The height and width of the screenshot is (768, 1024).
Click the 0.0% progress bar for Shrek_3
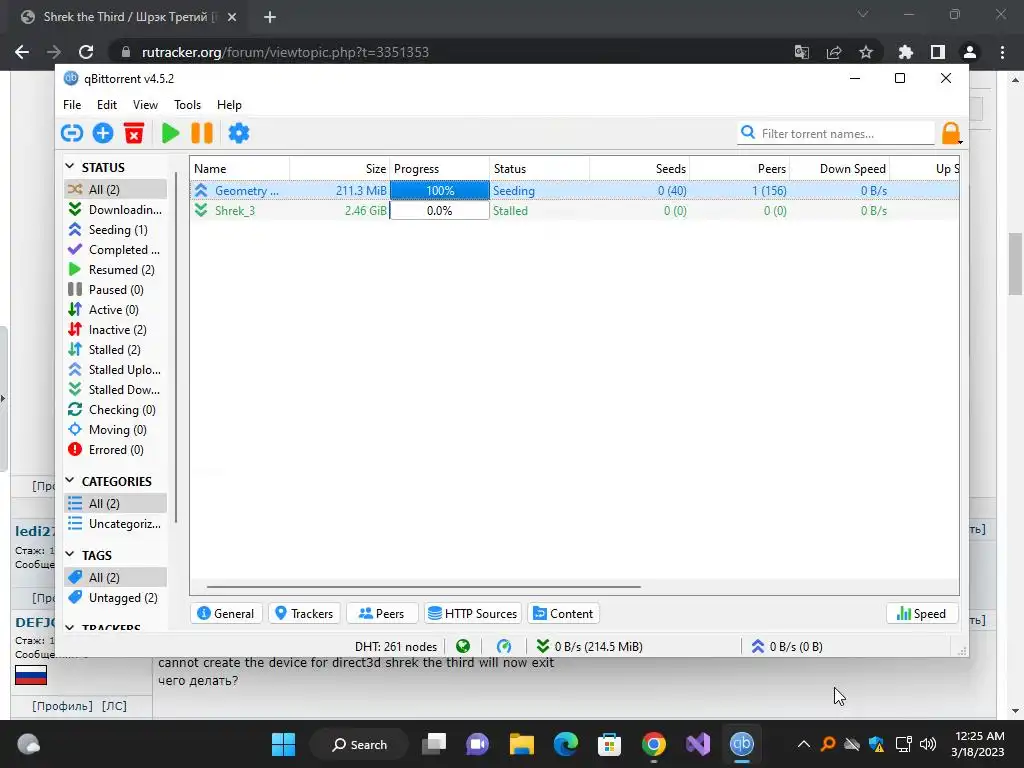tap(440, 210)
